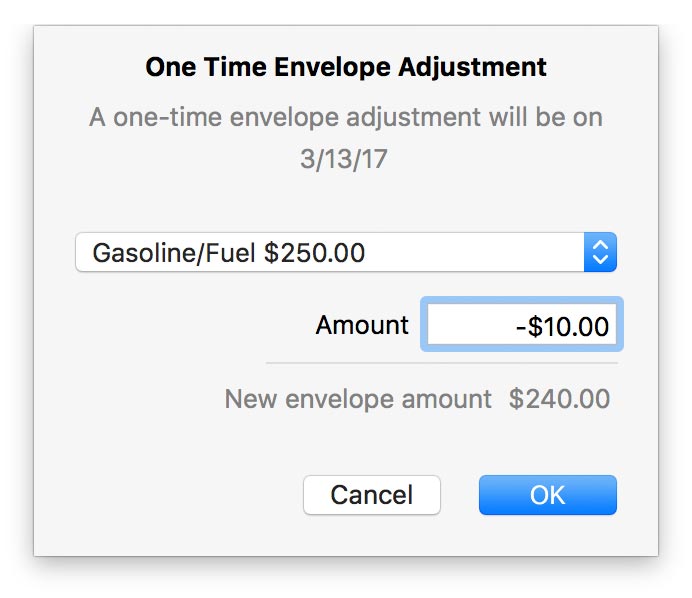Click the upward chevron of the envelope popup
This screenshot has height=598, width=692.
coord(600,246)
